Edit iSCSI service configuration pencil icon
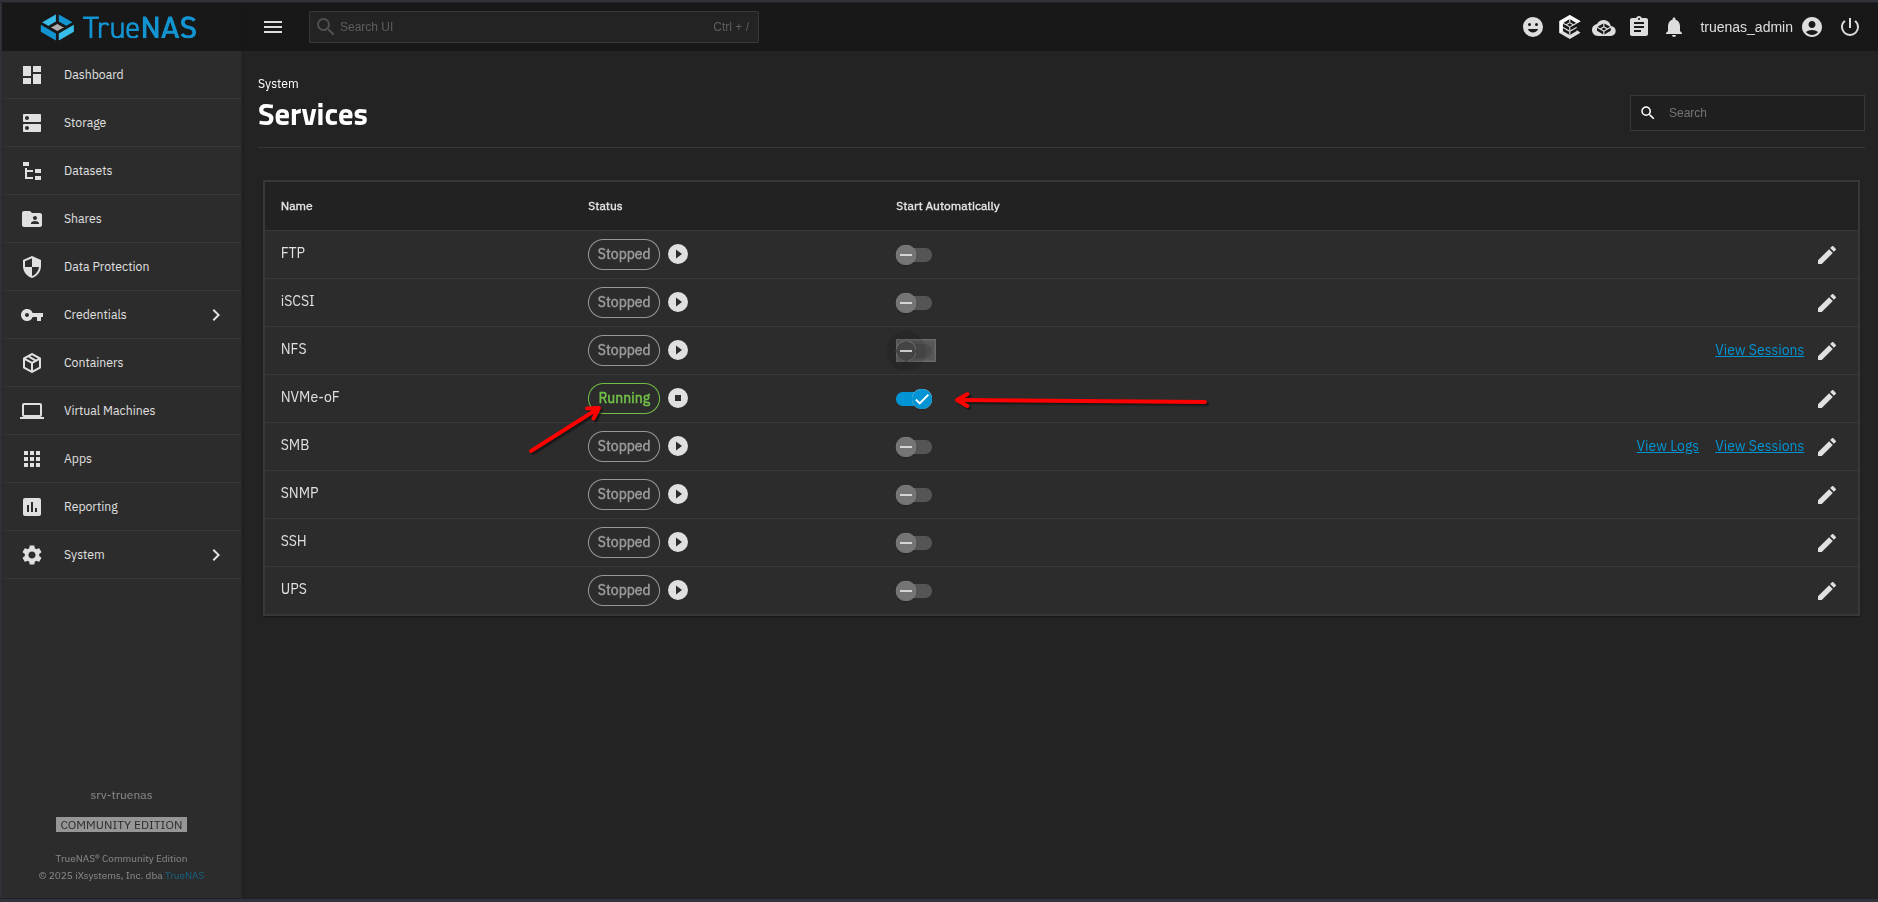Viewport: 1878px width, 902px height. [1826, 303]
